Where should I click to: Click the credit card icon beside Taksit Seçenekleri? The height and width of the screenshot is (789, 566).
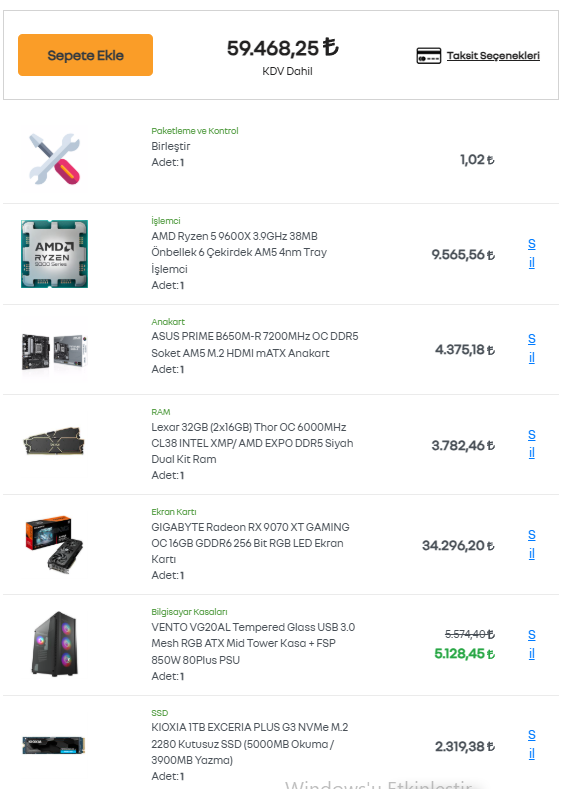point(429,56)
